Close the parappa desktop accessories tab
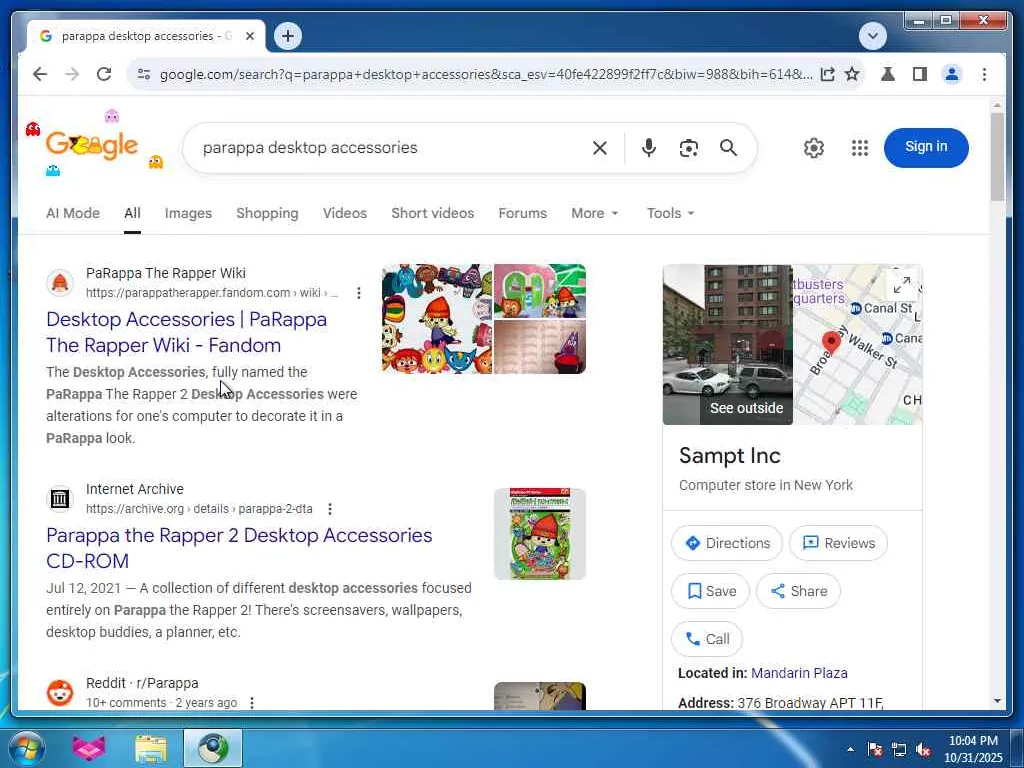This screenshot has height=768, width=1024. coord(249,37)
